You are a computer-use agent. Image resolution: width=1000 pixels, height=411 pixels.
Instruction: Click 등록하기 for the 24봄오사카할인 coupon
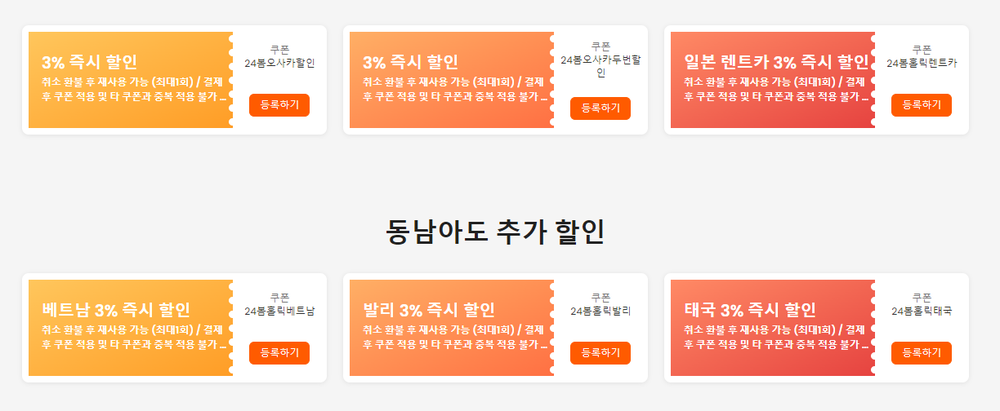[x=279, y=104]
